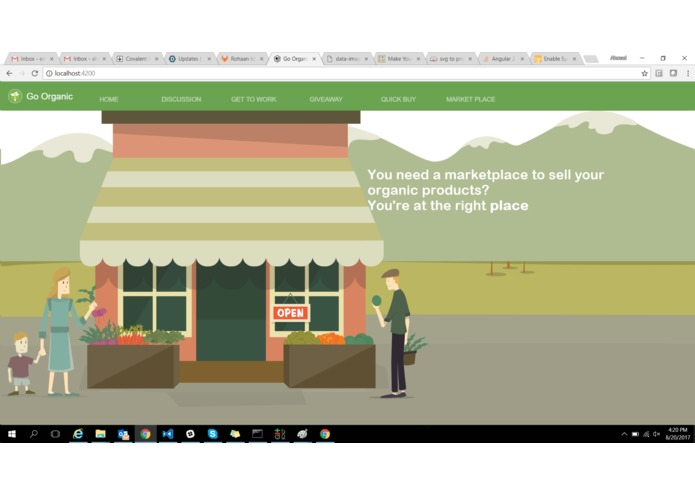Click the OPEN sign on the shop

[291, 313]
